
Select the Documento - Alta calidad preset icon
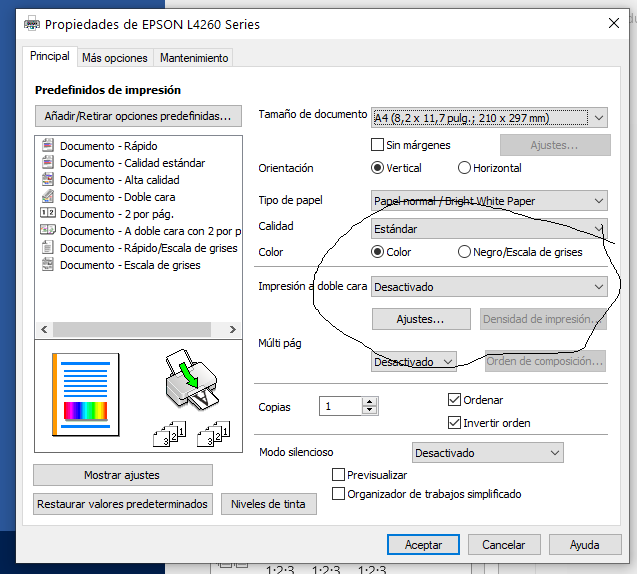pos(47,180)
